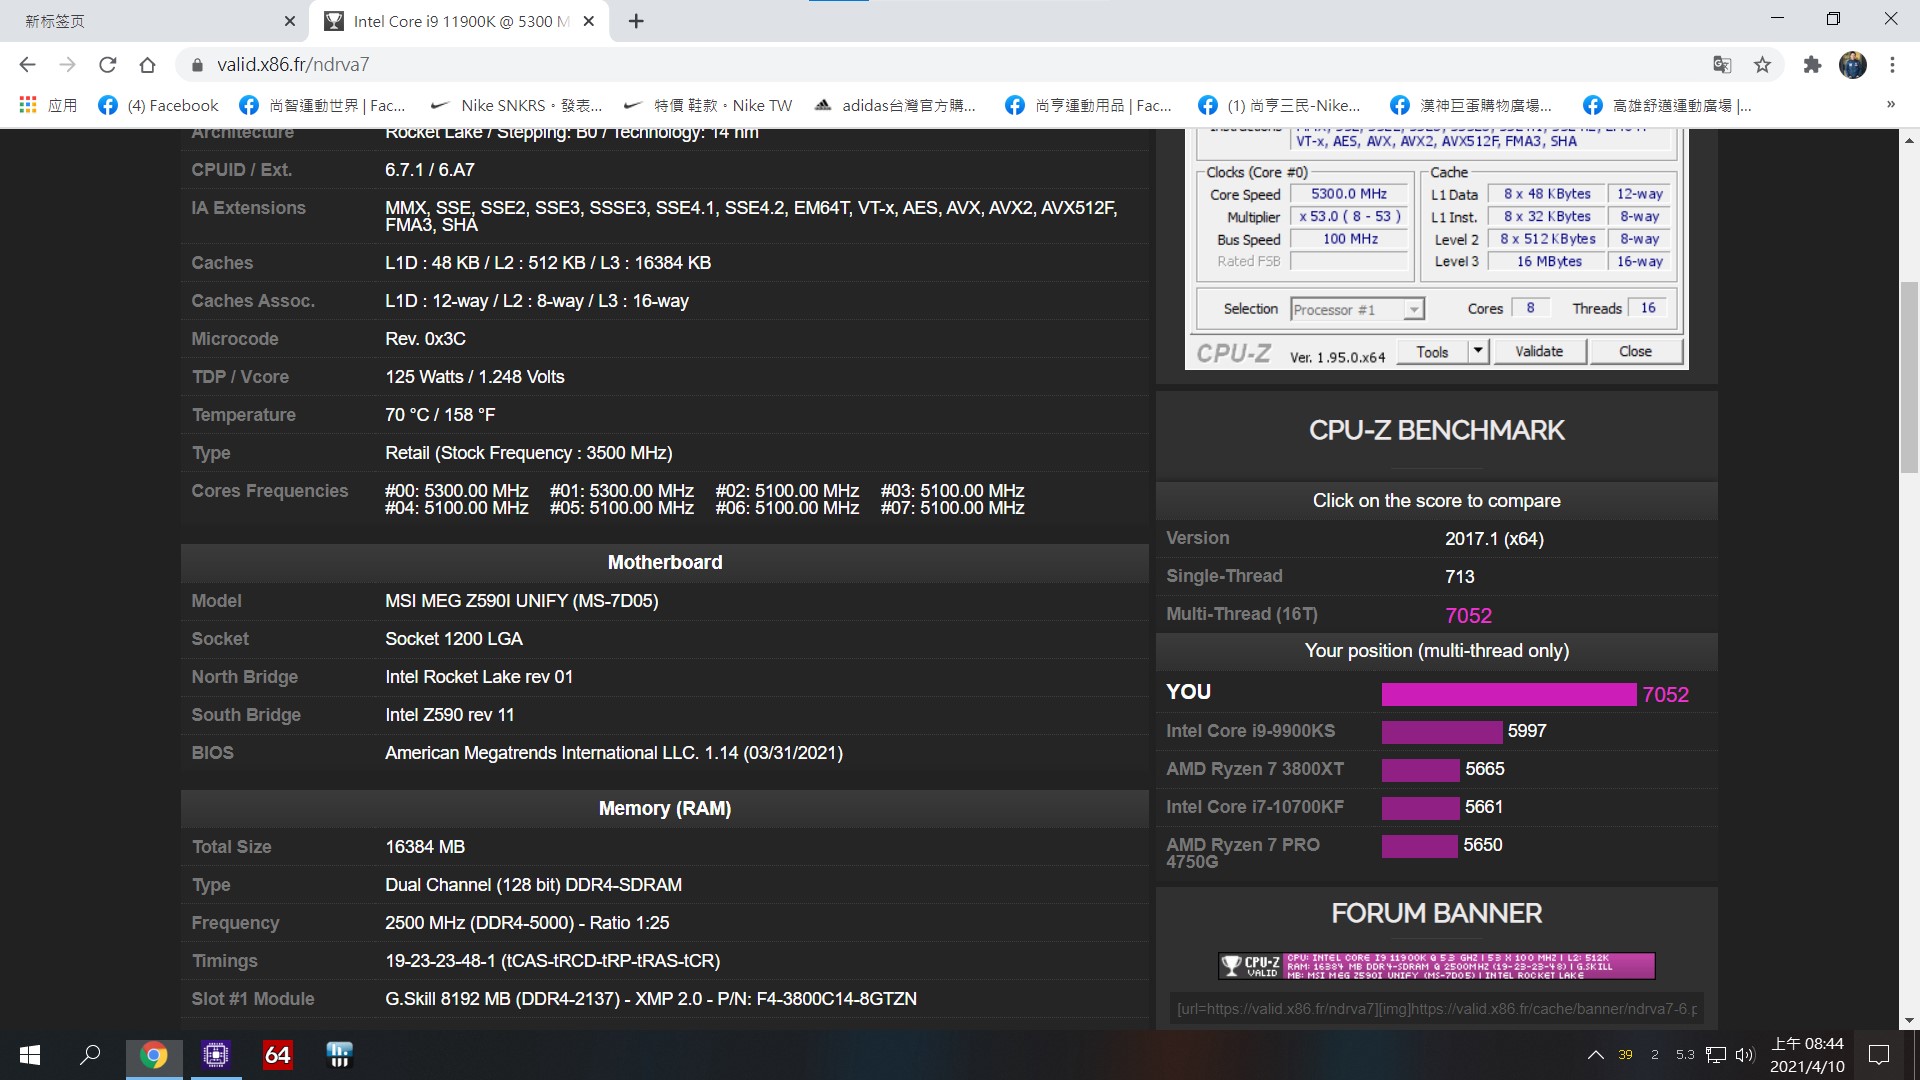Show more bookmarks chevron
1920x1080 pixels.
pos(1890,104)
